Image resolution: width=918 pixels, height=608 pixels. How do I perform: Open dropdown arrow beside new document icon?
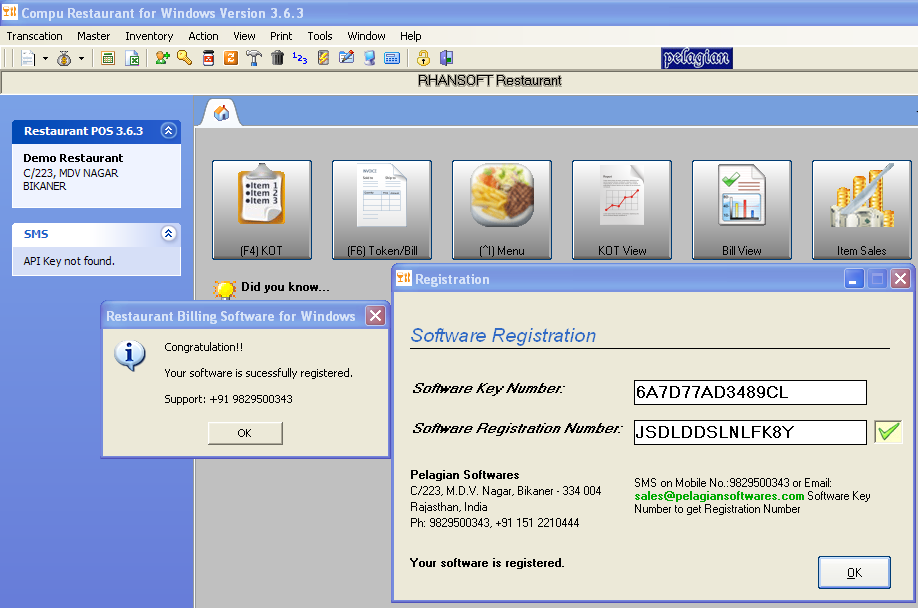pyautogui.click(x=46, y=58)
